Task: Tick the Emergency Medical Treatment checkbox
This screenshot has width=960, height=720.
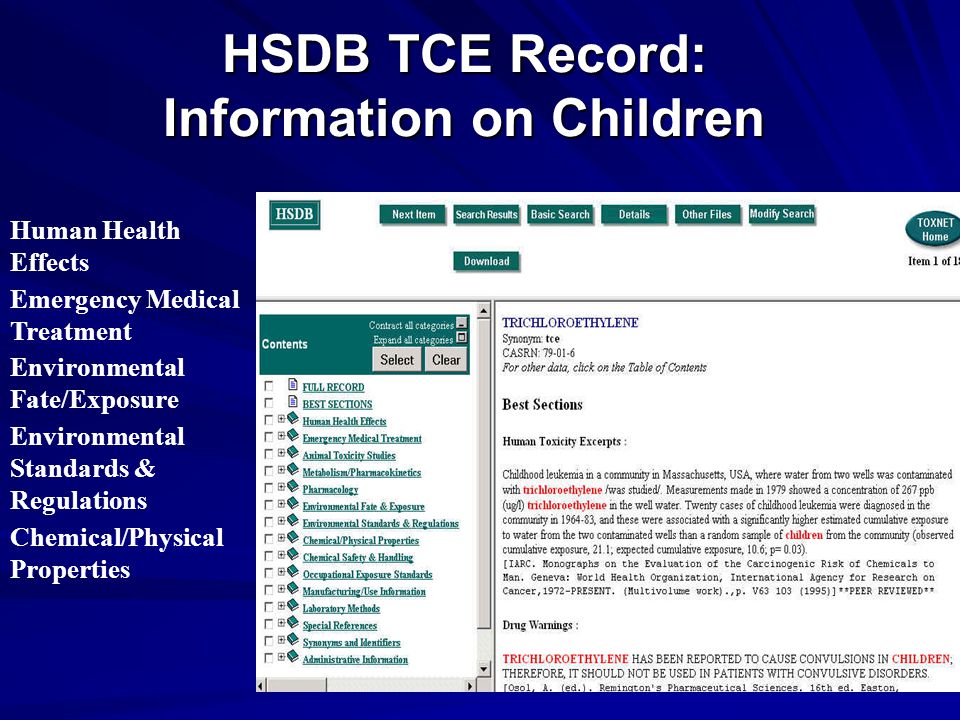Action: coord(269,437)
